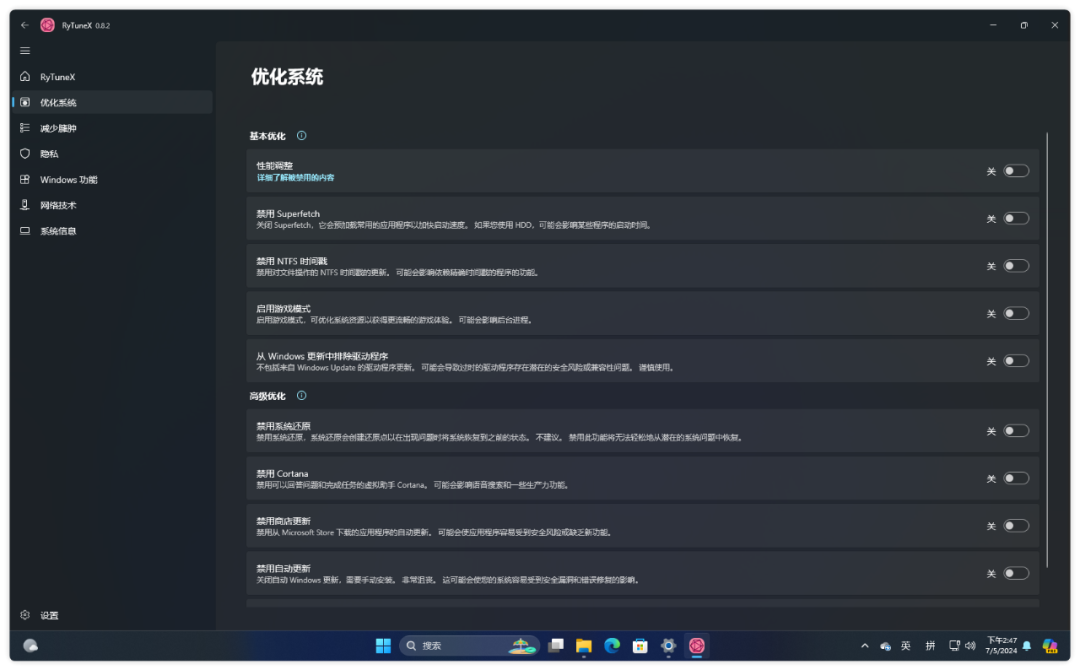Click the 拼 IME mode indicator
The width and height of the screenshot is (1080, 670).
(x=931, y=646)
